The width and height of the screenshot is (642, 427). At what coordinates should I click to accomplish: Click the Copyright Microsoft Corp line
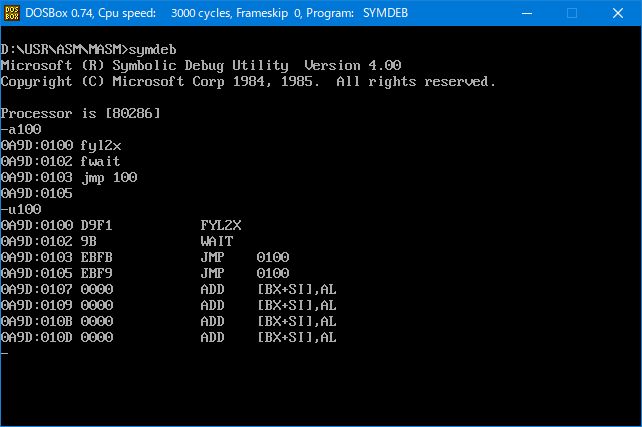pyautogui.click(x=248, y=81)
